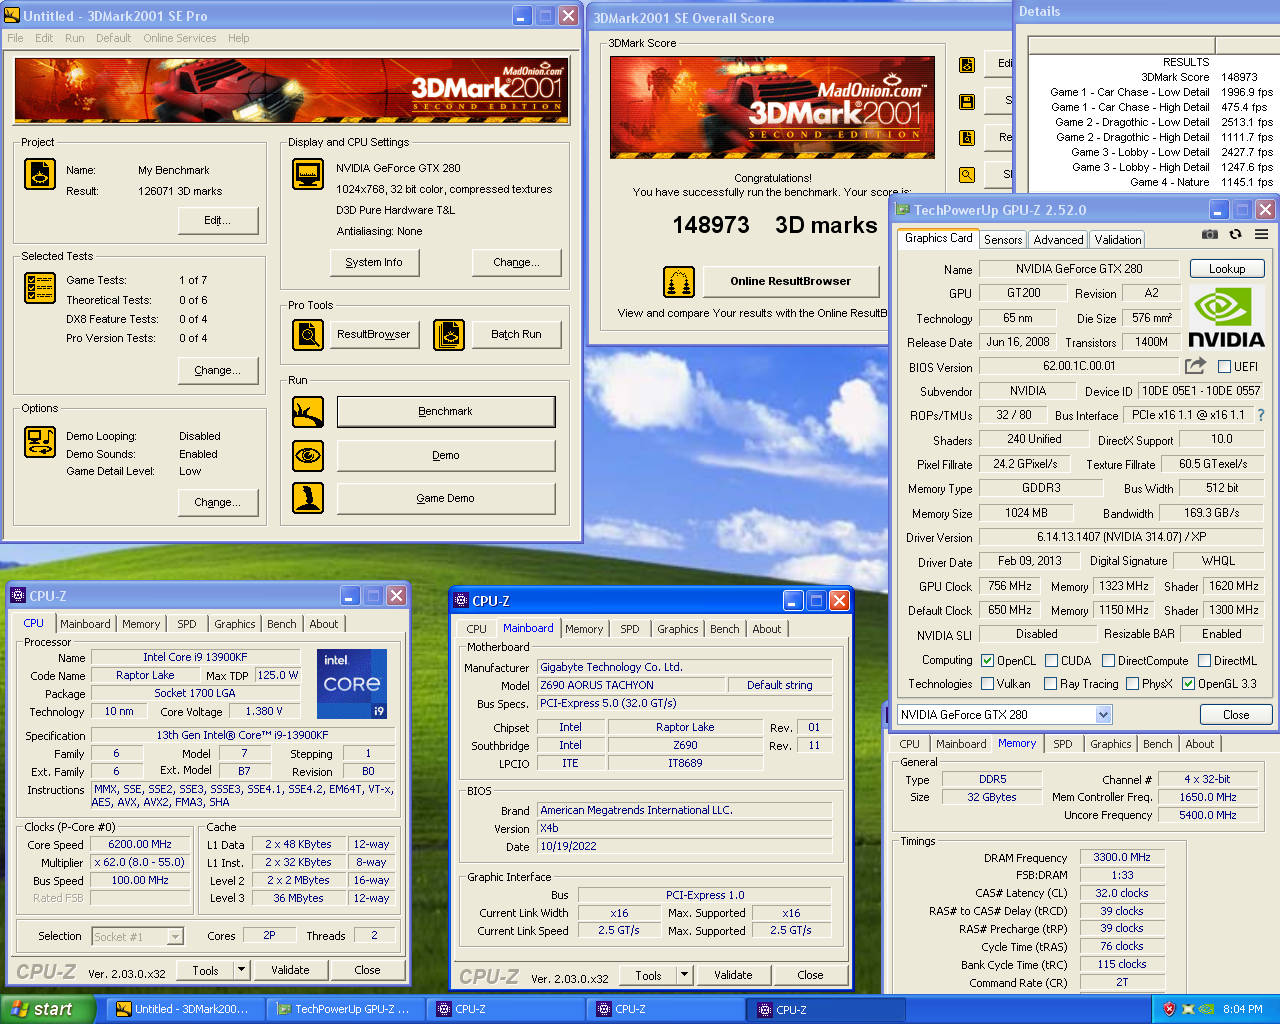This screenshot has height=1024, width=1280.
Task: Click the System Info button
Action: pos(374,262)
